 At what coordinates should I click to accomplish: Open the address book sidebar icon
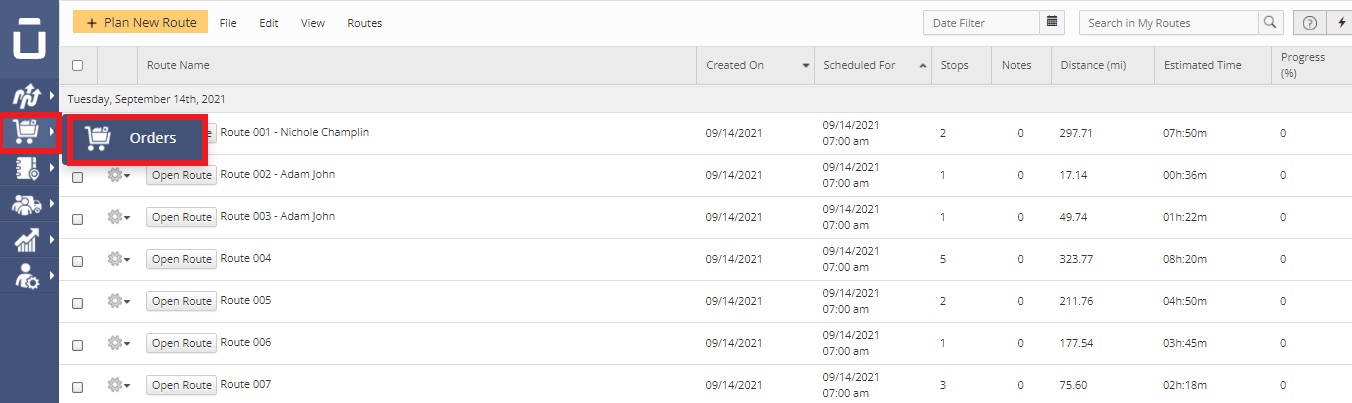tap(25, 169)
